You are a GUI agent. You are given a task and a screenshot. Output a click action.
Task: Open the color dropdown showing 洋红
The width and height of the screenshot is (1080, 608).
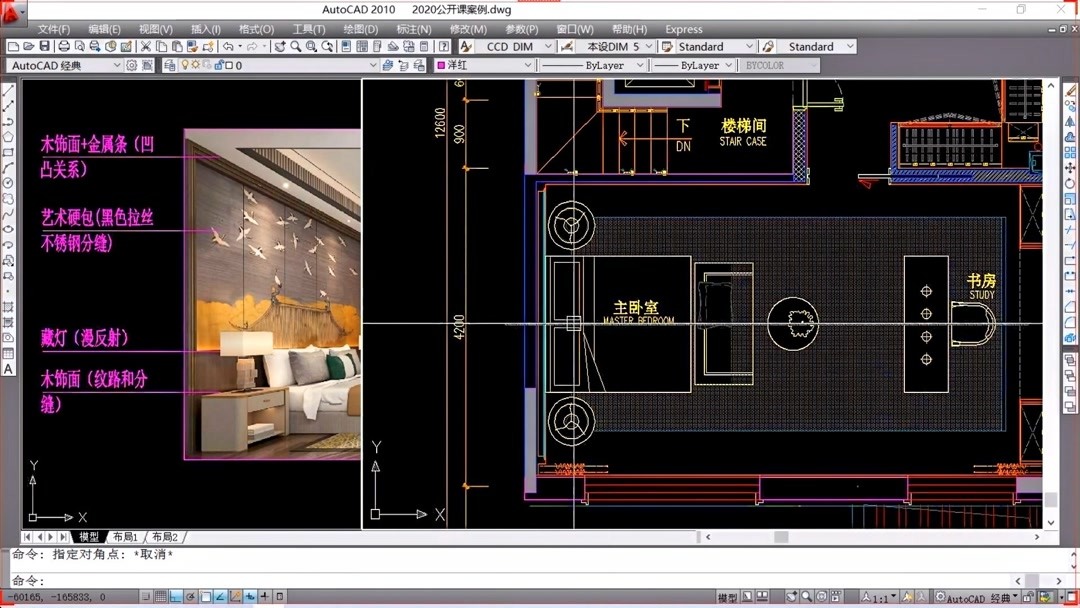click(480, 64)
